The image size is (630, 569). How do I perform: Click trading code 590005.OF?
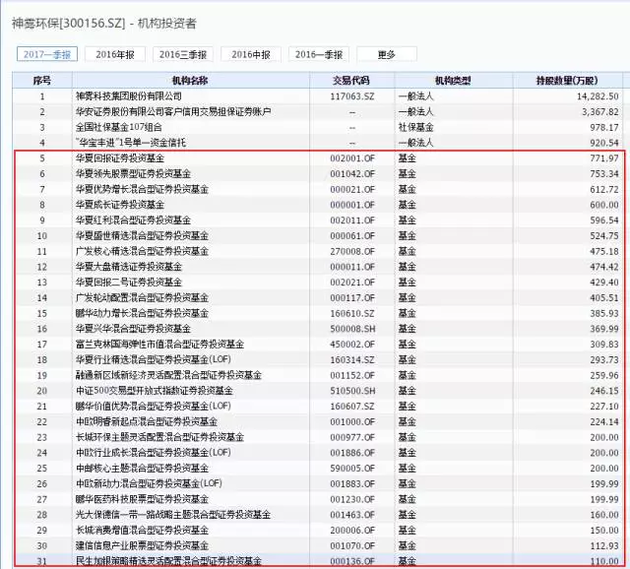click(352, 469)
